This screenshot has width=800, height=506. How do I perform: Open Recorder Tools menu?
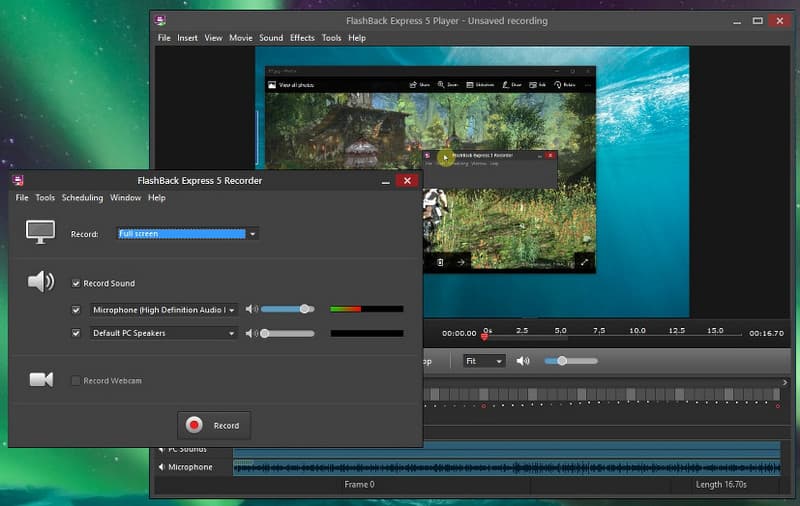pyautogui.click(x=45, y=197)
